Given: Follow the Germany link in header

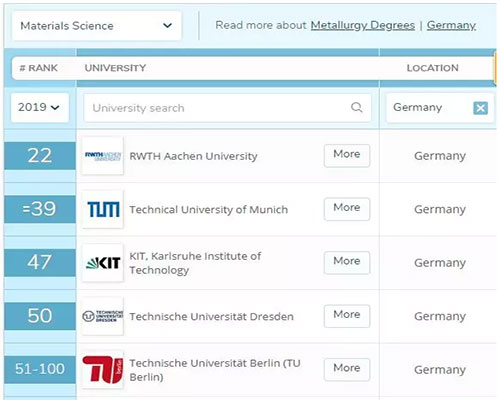Looking at the screenshot, I should pos(451,25).
